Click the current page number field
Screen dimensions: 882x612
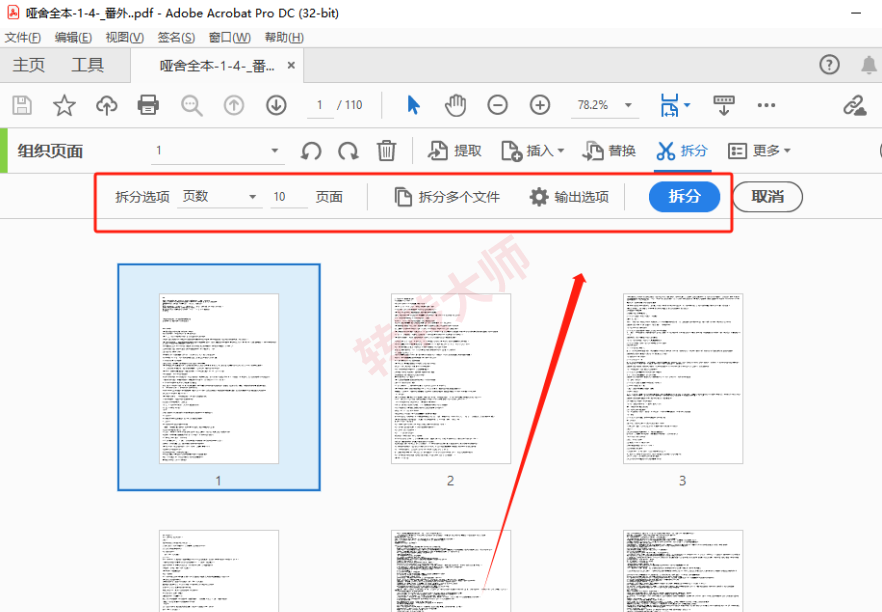(320, 105)
